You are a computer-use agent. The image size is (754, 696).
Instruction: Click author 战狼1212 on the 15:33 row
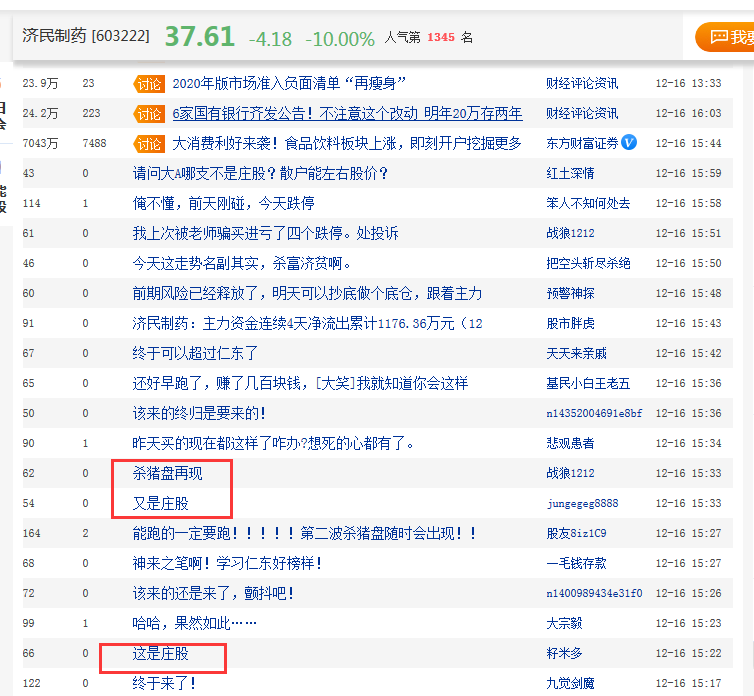point(570,473)
